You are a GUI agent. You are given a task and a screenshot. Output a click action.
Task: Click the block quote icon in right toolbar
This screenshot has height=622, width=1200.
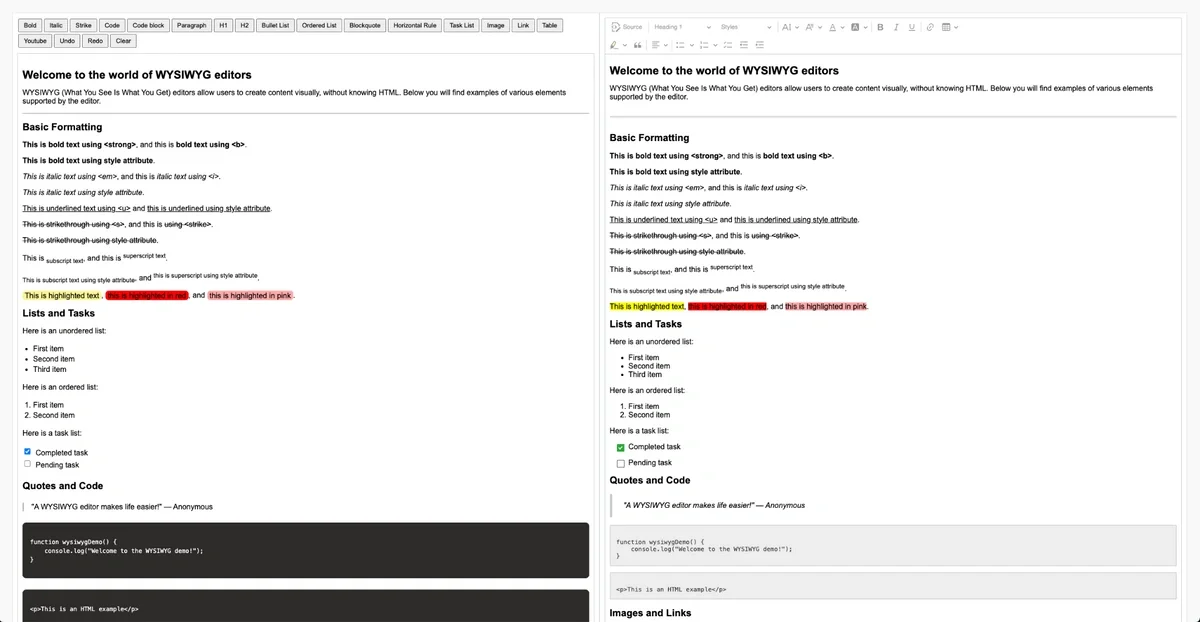tap(637, 45)
